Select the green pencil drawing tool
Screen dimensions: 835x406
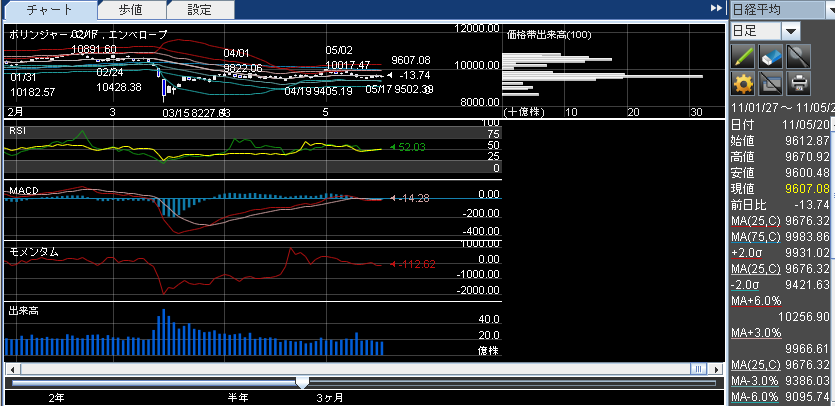pos(743,56)
